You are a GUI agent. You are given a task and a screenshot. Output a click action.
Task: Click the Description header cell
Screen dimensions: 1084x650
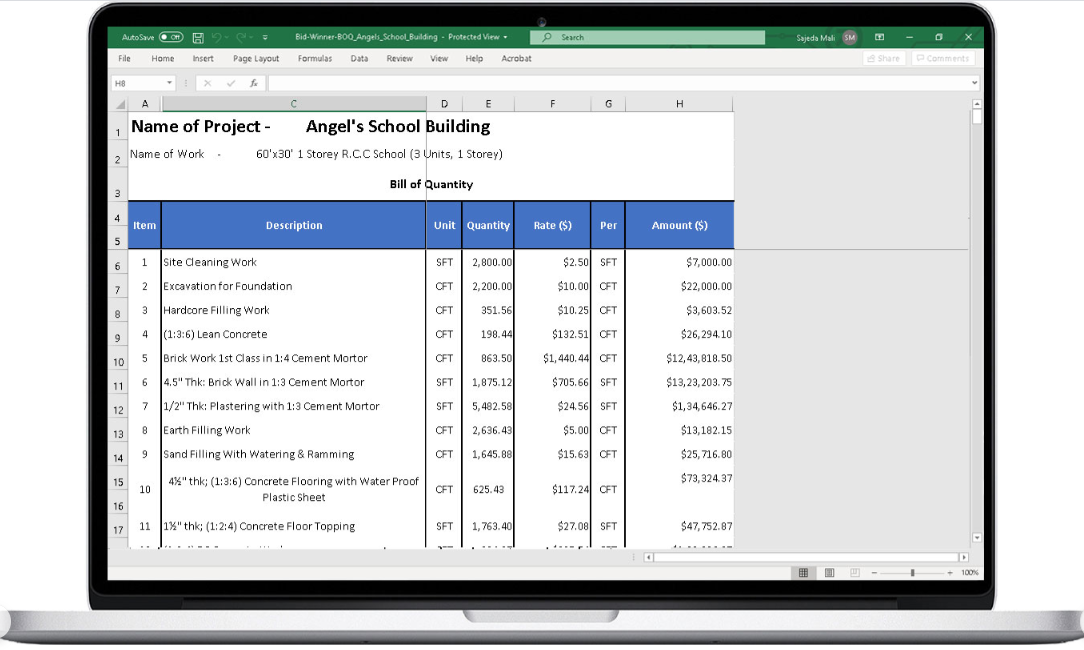click(x=294, y=225)
